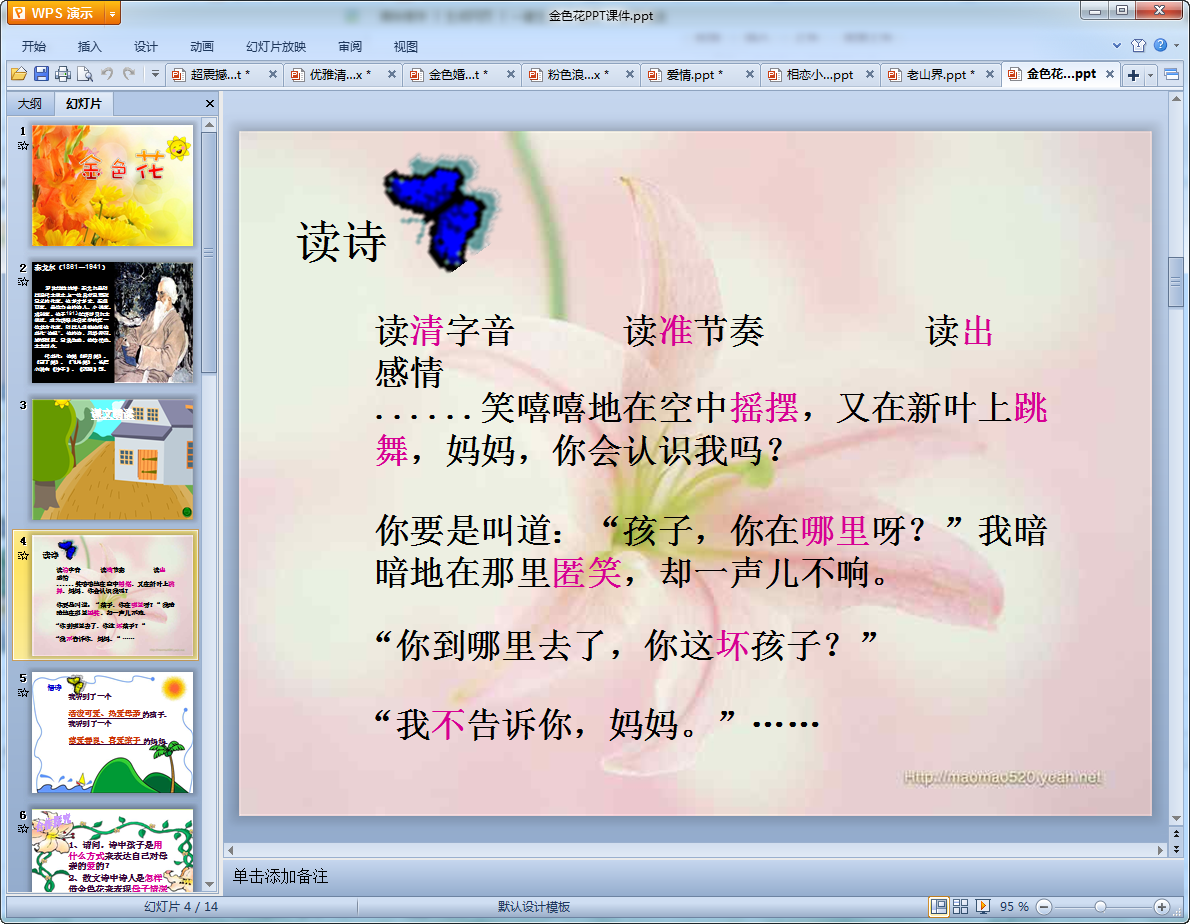Switch to slide sorter view icon
Screen dimensions: 1190x924
960,907
